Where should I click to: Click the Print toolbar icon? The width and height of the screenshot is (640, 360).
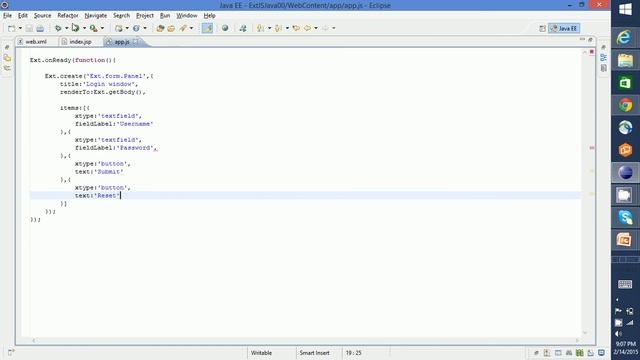pos(40,28)
